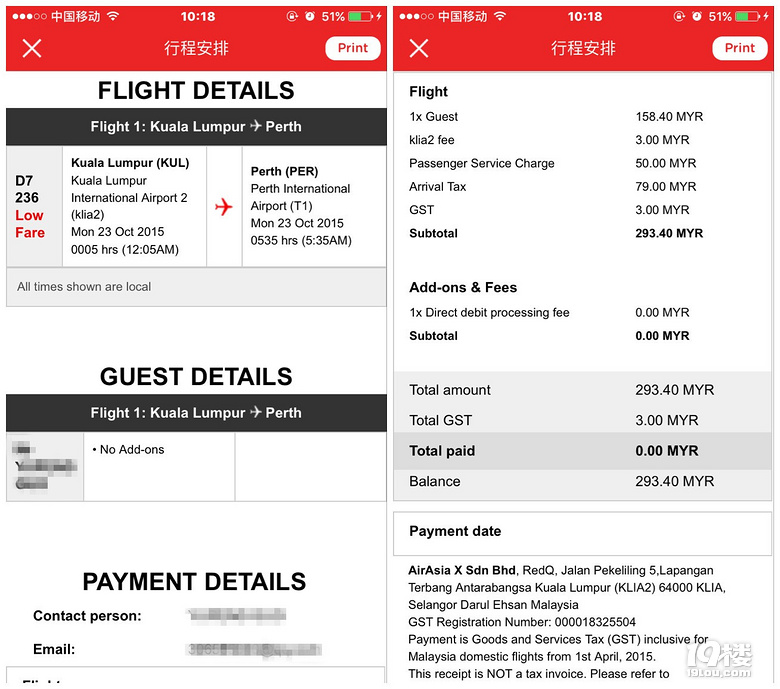The width and height of the screenshot is (780, 689).
Task: Select the Balance 293.40 MYR row
Action: 583,482
